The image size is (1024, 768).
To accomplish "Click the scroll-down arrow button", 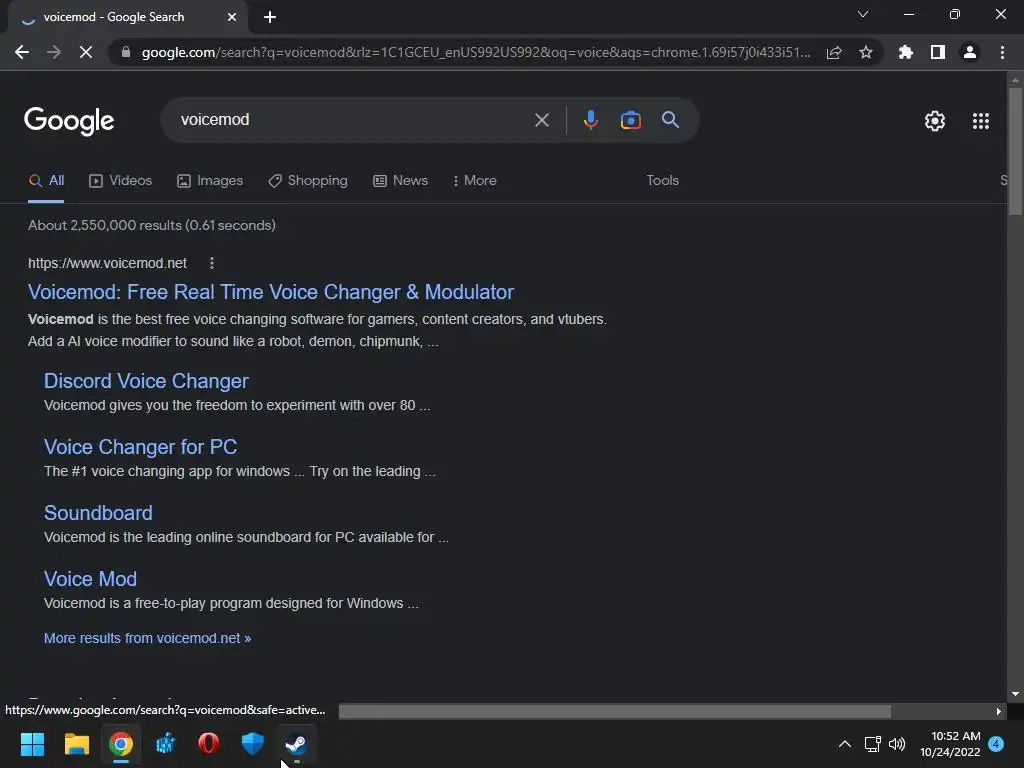I will [x=1015, y=695].
